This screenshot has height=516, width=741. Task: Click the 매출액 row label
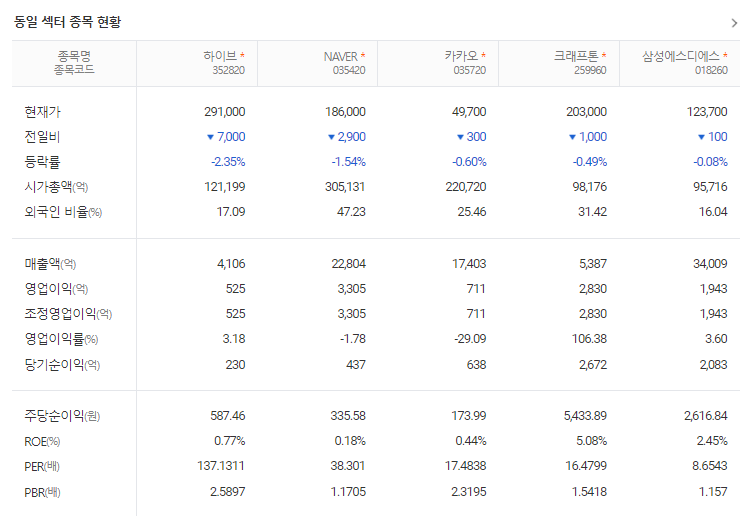[50, 264]
